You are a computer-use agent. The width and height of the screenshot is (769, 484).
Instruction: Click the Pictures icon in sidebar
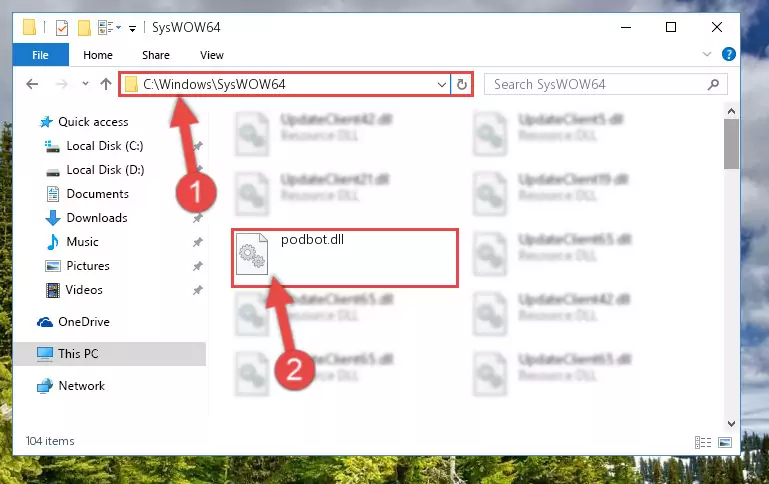52,266
